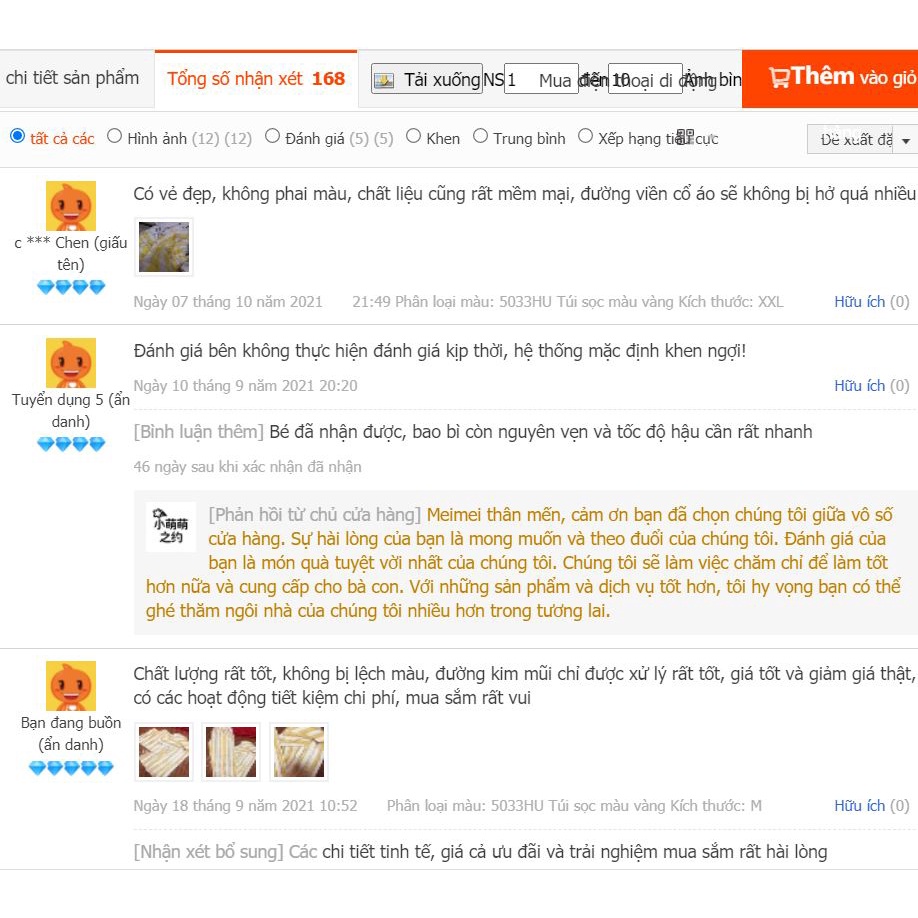The width and height of the screenshot is (918, 918).
Task: Expand the Đề xuất sort dropdown arrow
Action: (x=906, y=141)
